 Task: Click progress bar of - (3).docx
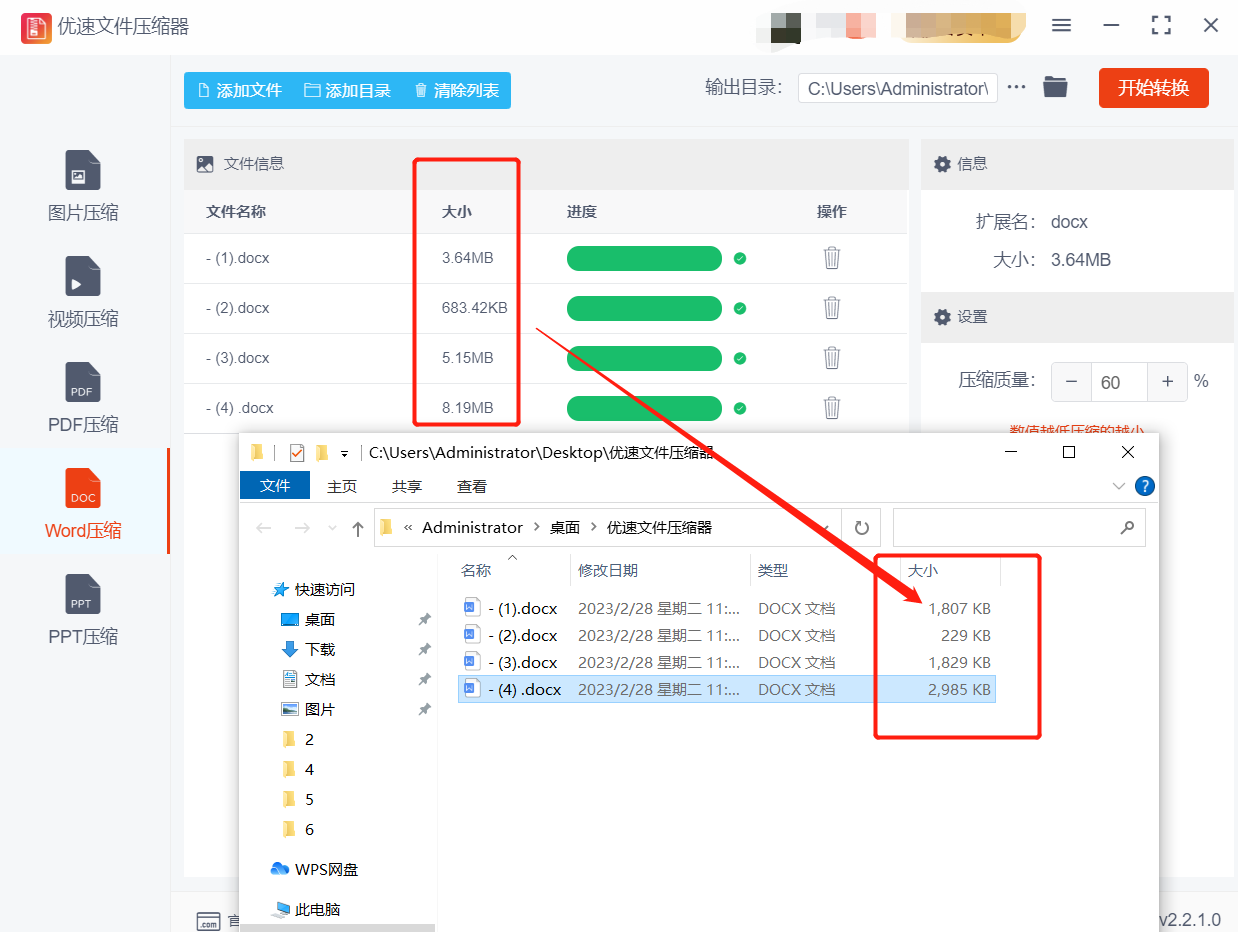[x=644, y=358]
